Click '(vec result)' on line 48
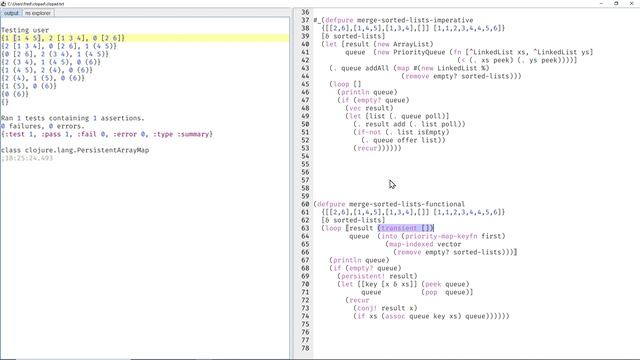Screen dimensions: 640x360 pyautogui.click(x=369, y=108)
